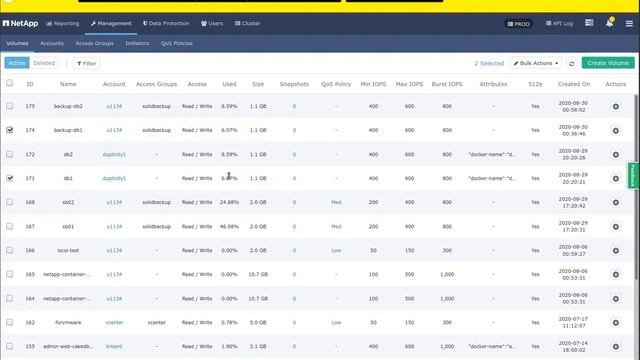Screen dimensions: 640x360
Task: Click the solidbackup access group for sb01
Action: 156,226
